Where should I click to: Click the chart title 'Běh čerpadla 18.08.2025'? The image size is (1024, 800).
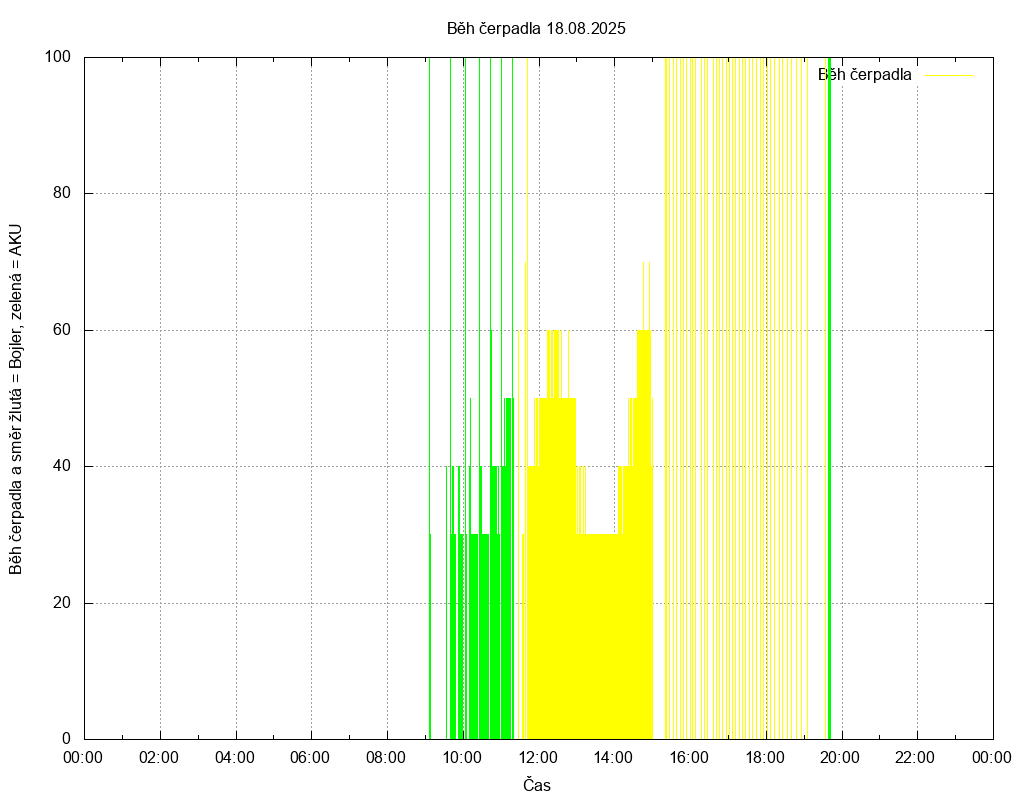(536, 29)
